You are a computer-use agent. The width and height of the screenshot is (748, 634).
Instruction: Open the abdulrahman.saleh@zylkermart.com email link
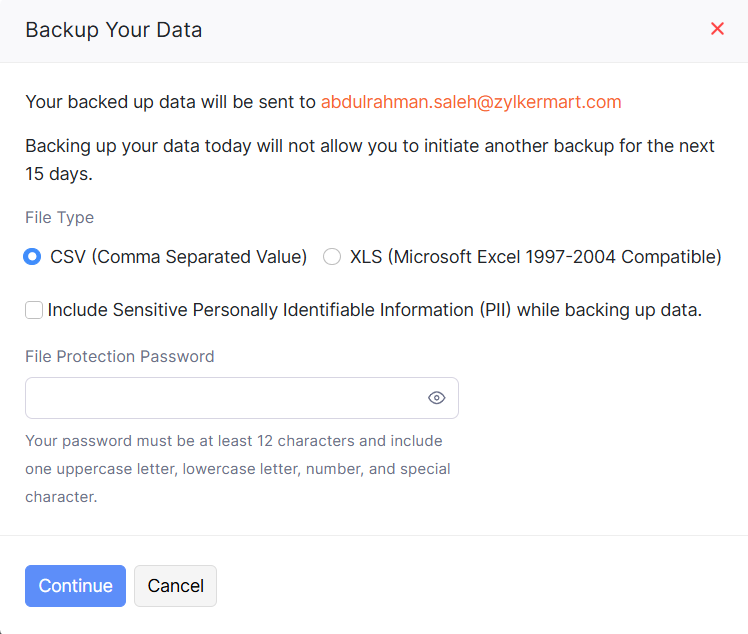tap(471, 102)
